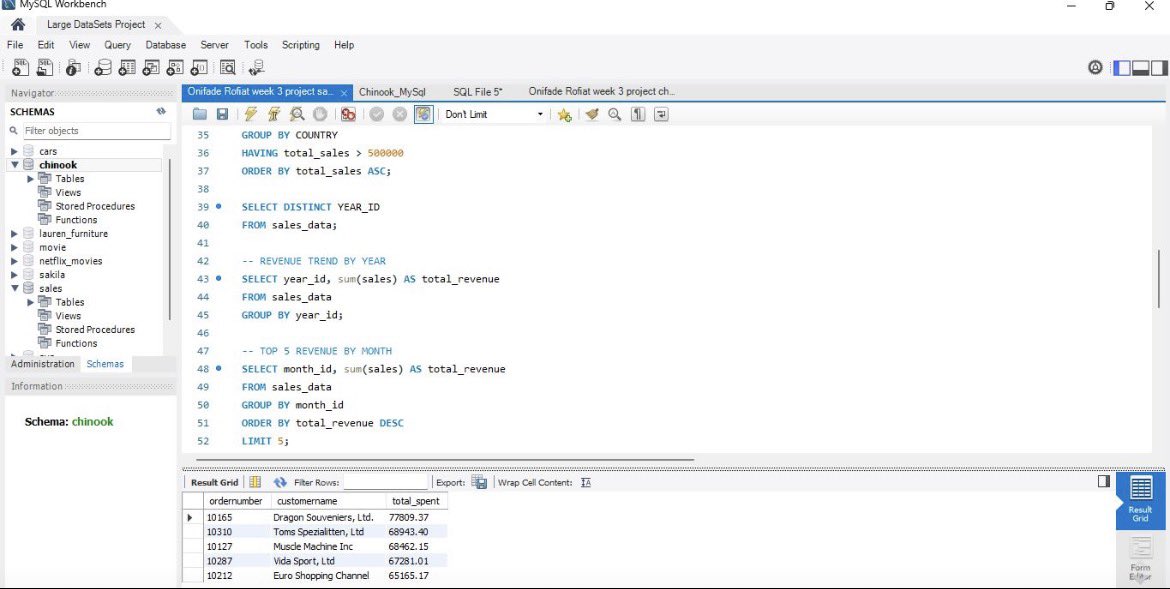This screenshot has width=1170, height=589.
Task: Switch to the Administration navigator tab
Action: [x=43, y=364]
